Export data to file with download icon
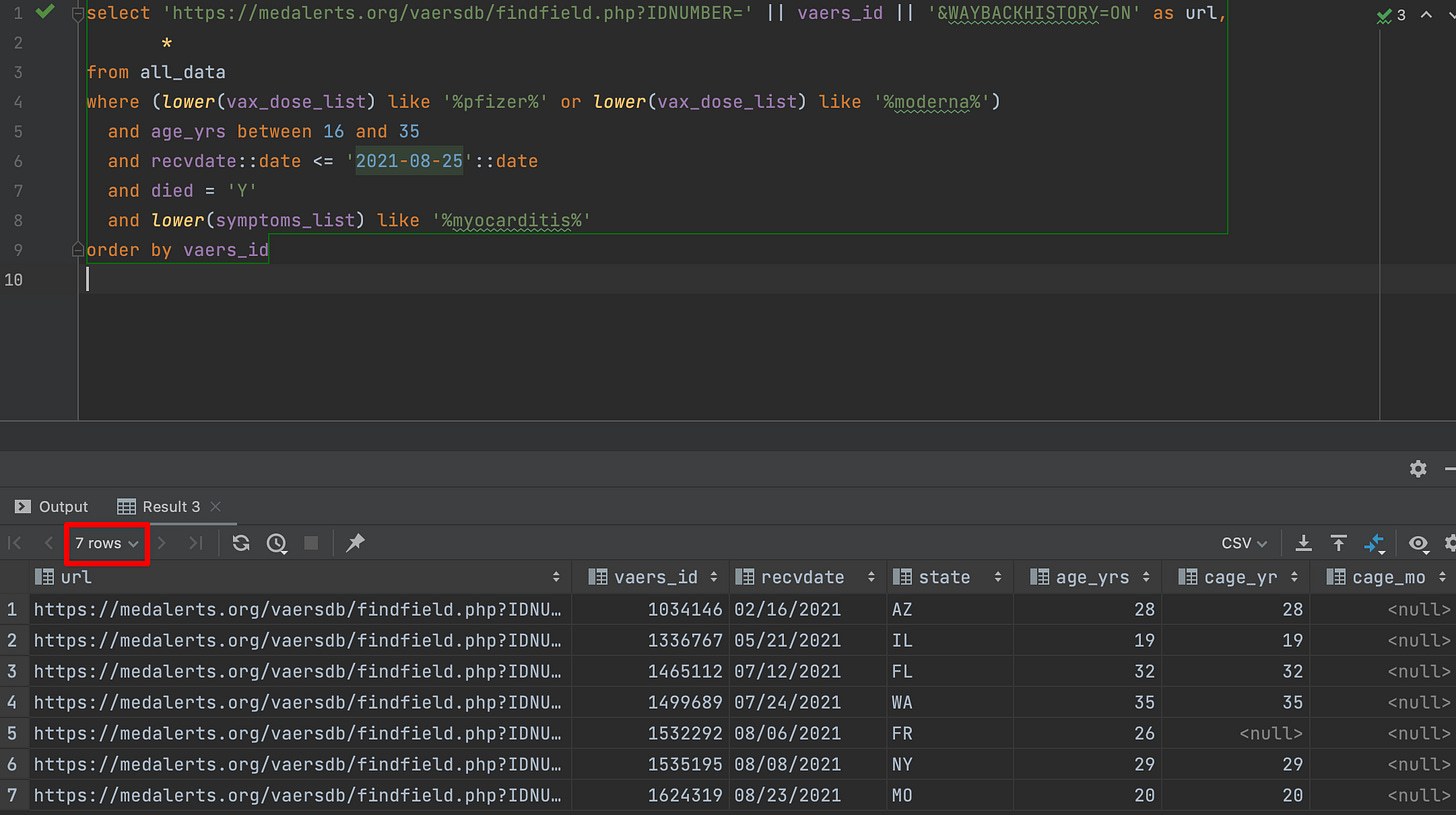This screenshot has height=815, width=1456. click(x=1304, y=543)
